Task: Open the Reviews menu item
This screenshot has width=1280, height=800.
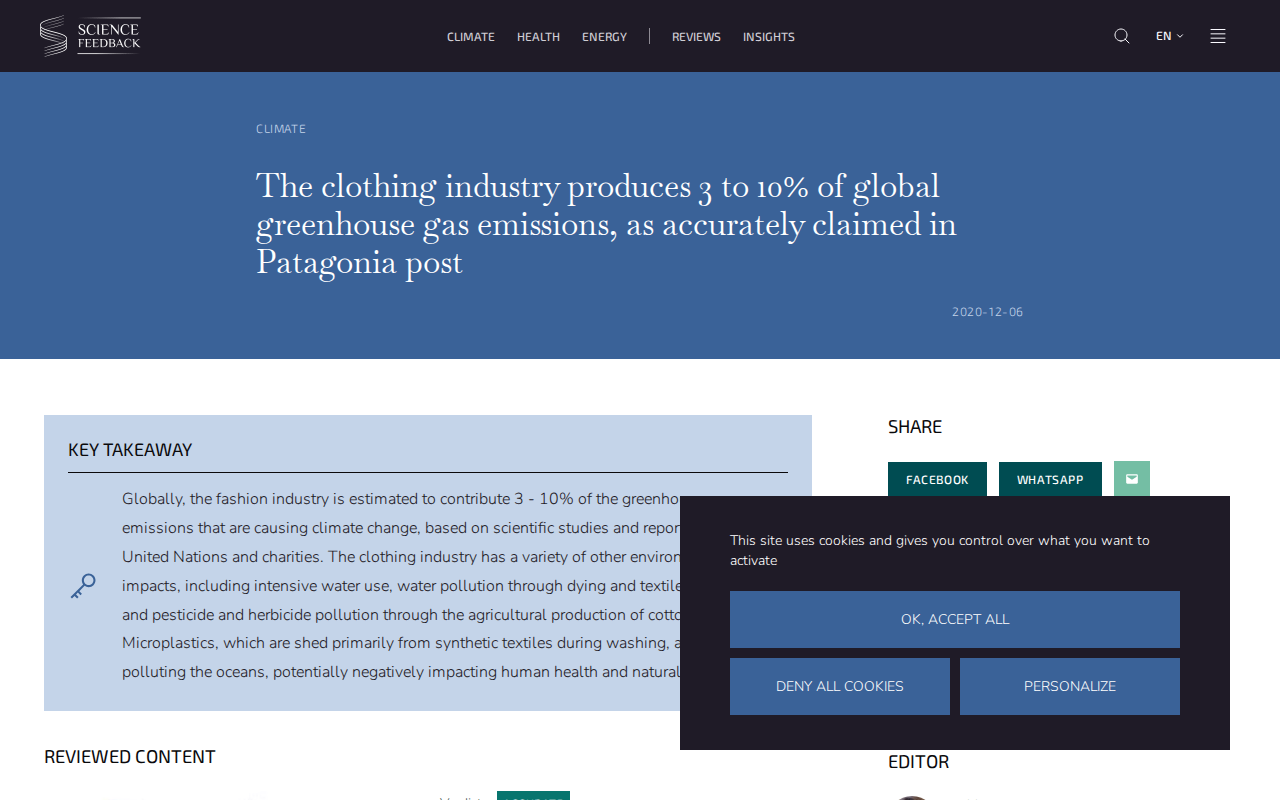Action: pos(696,37)
